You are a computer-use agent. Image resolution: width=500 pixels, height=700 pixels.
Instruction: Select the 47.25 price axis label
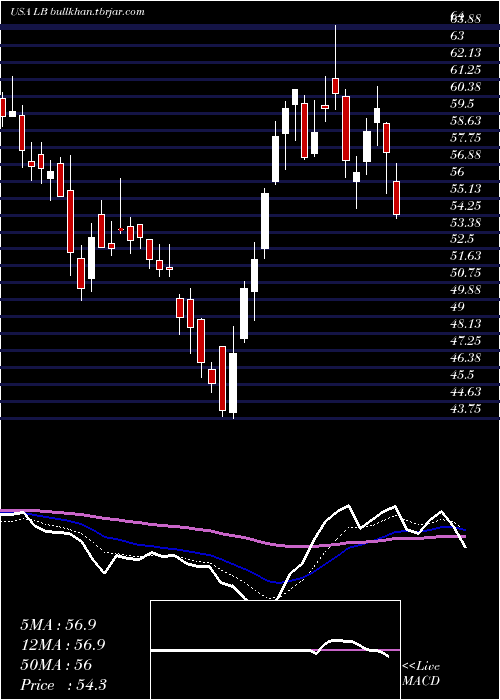(466, 340)
